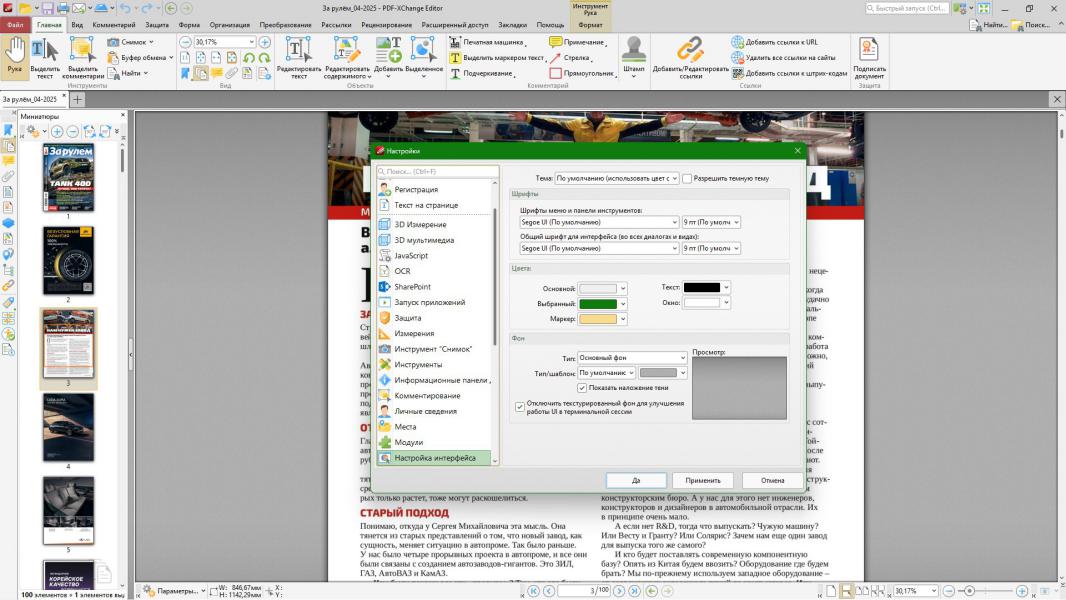The height and width of the screenshot is (600, 1066).
Task: Open background type dropdown
Action: coord(632,357)
